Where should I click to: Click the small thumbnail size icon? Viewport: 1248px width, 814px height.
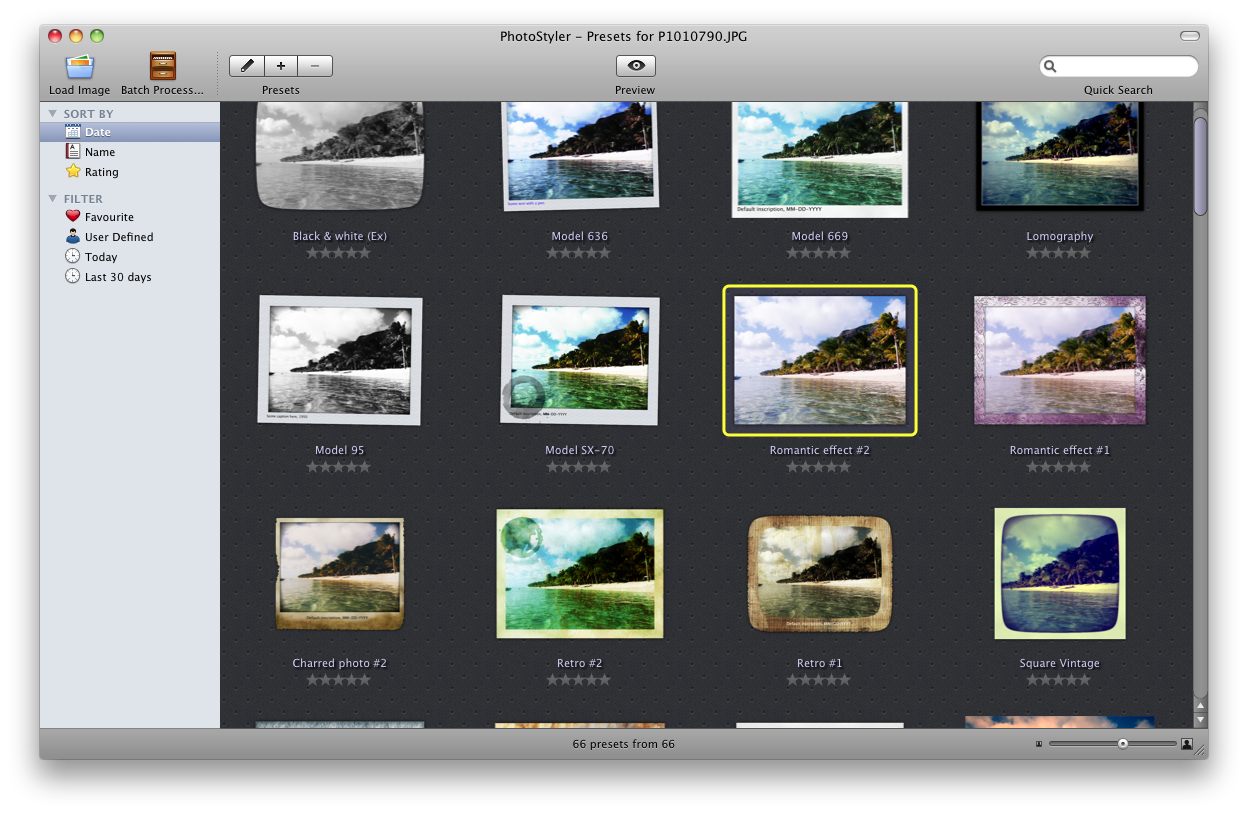coord(1039,744)
